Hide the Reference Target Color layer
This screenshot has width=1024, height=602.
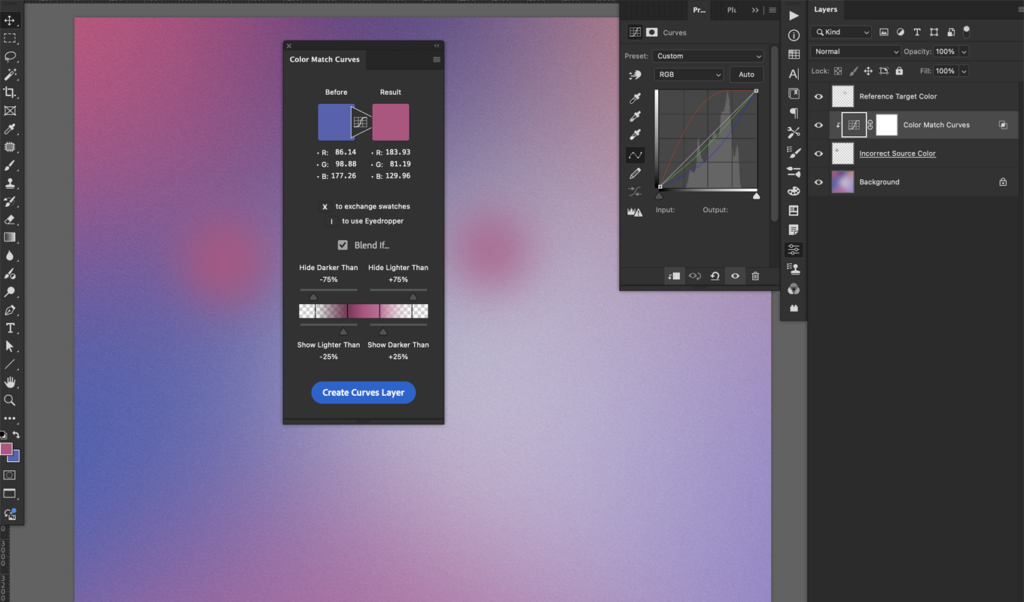pyautogui.click(x=819, y=97)
